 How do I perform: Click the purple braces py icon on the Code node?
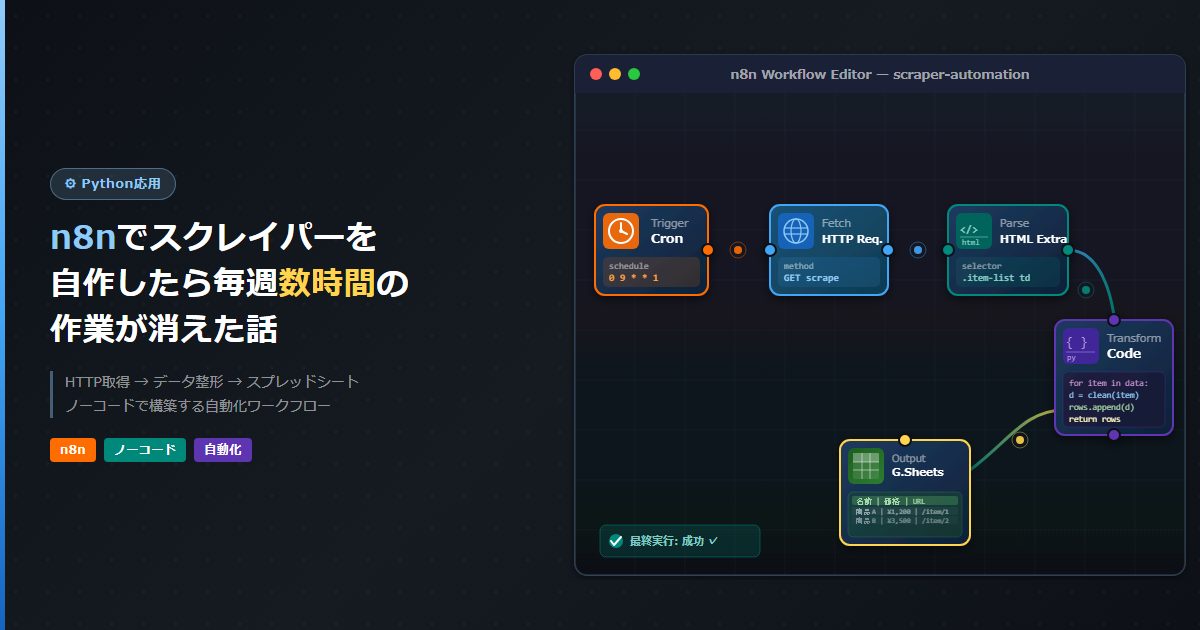click(x=1080, y=346)
